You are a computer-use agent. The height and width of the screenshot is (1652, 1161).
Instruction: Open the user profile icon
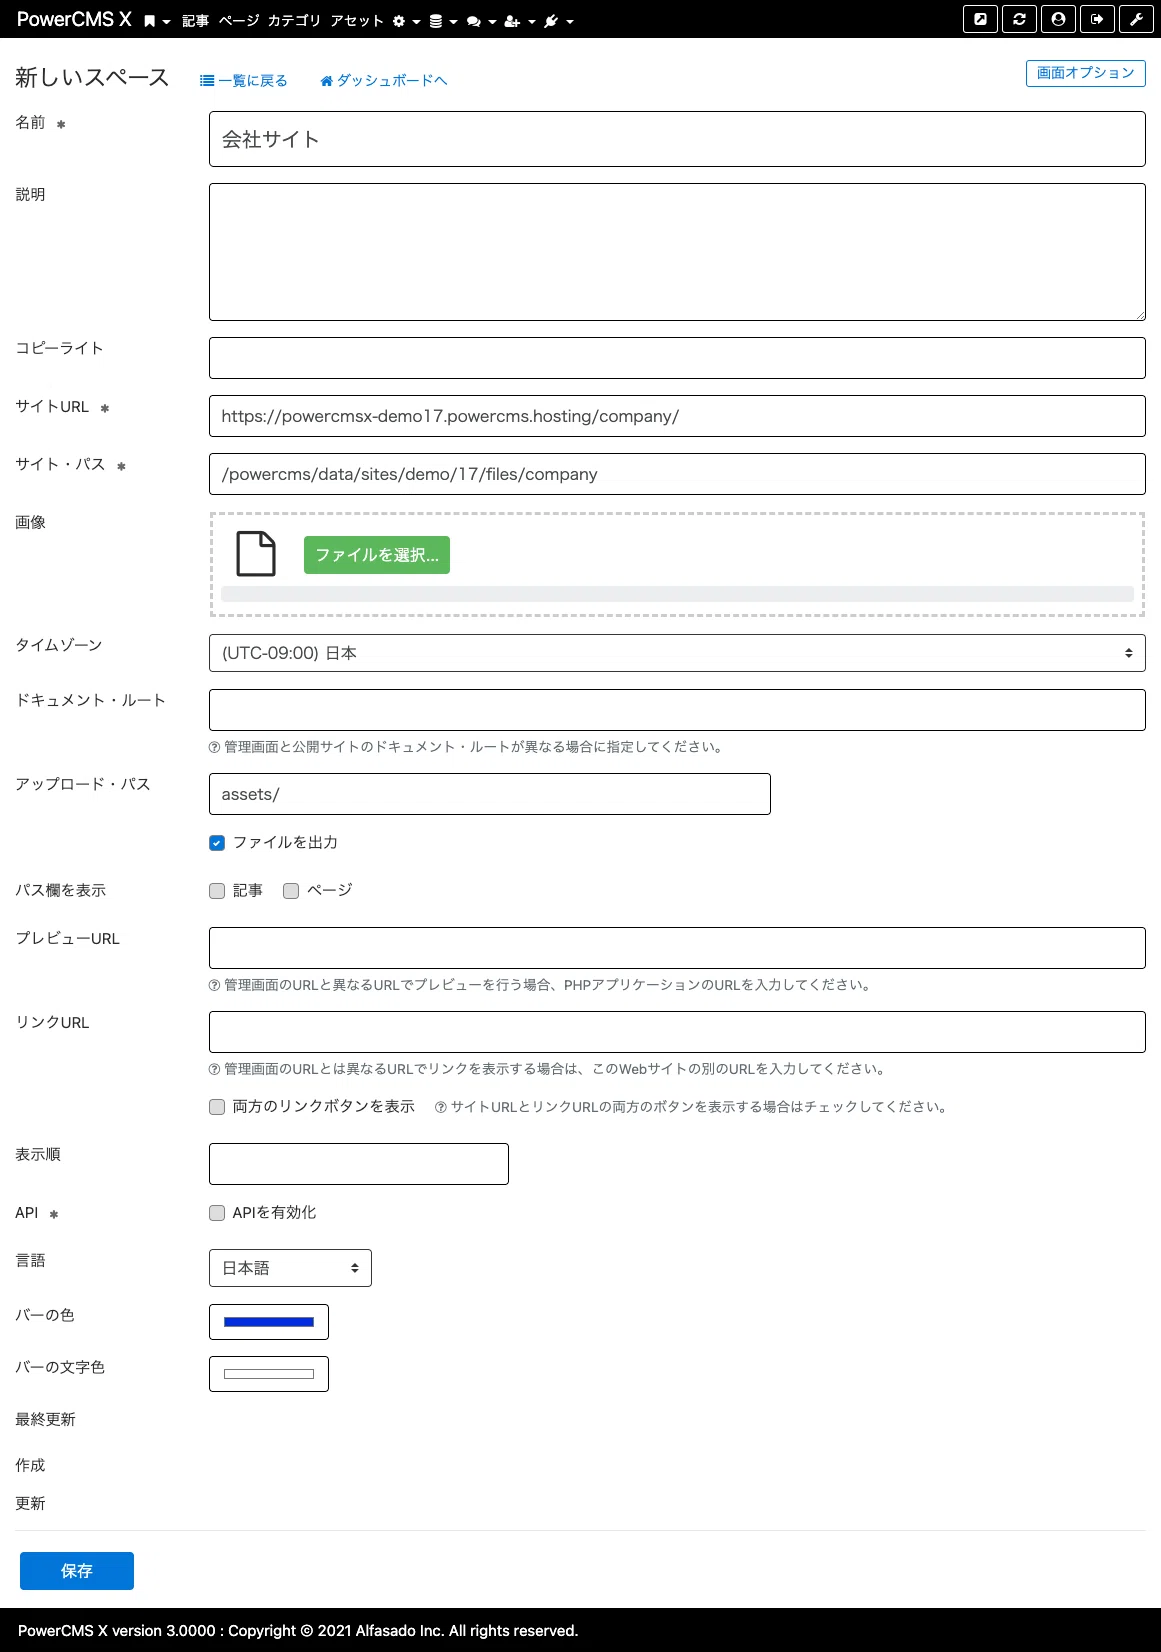tap(1058, 19)
